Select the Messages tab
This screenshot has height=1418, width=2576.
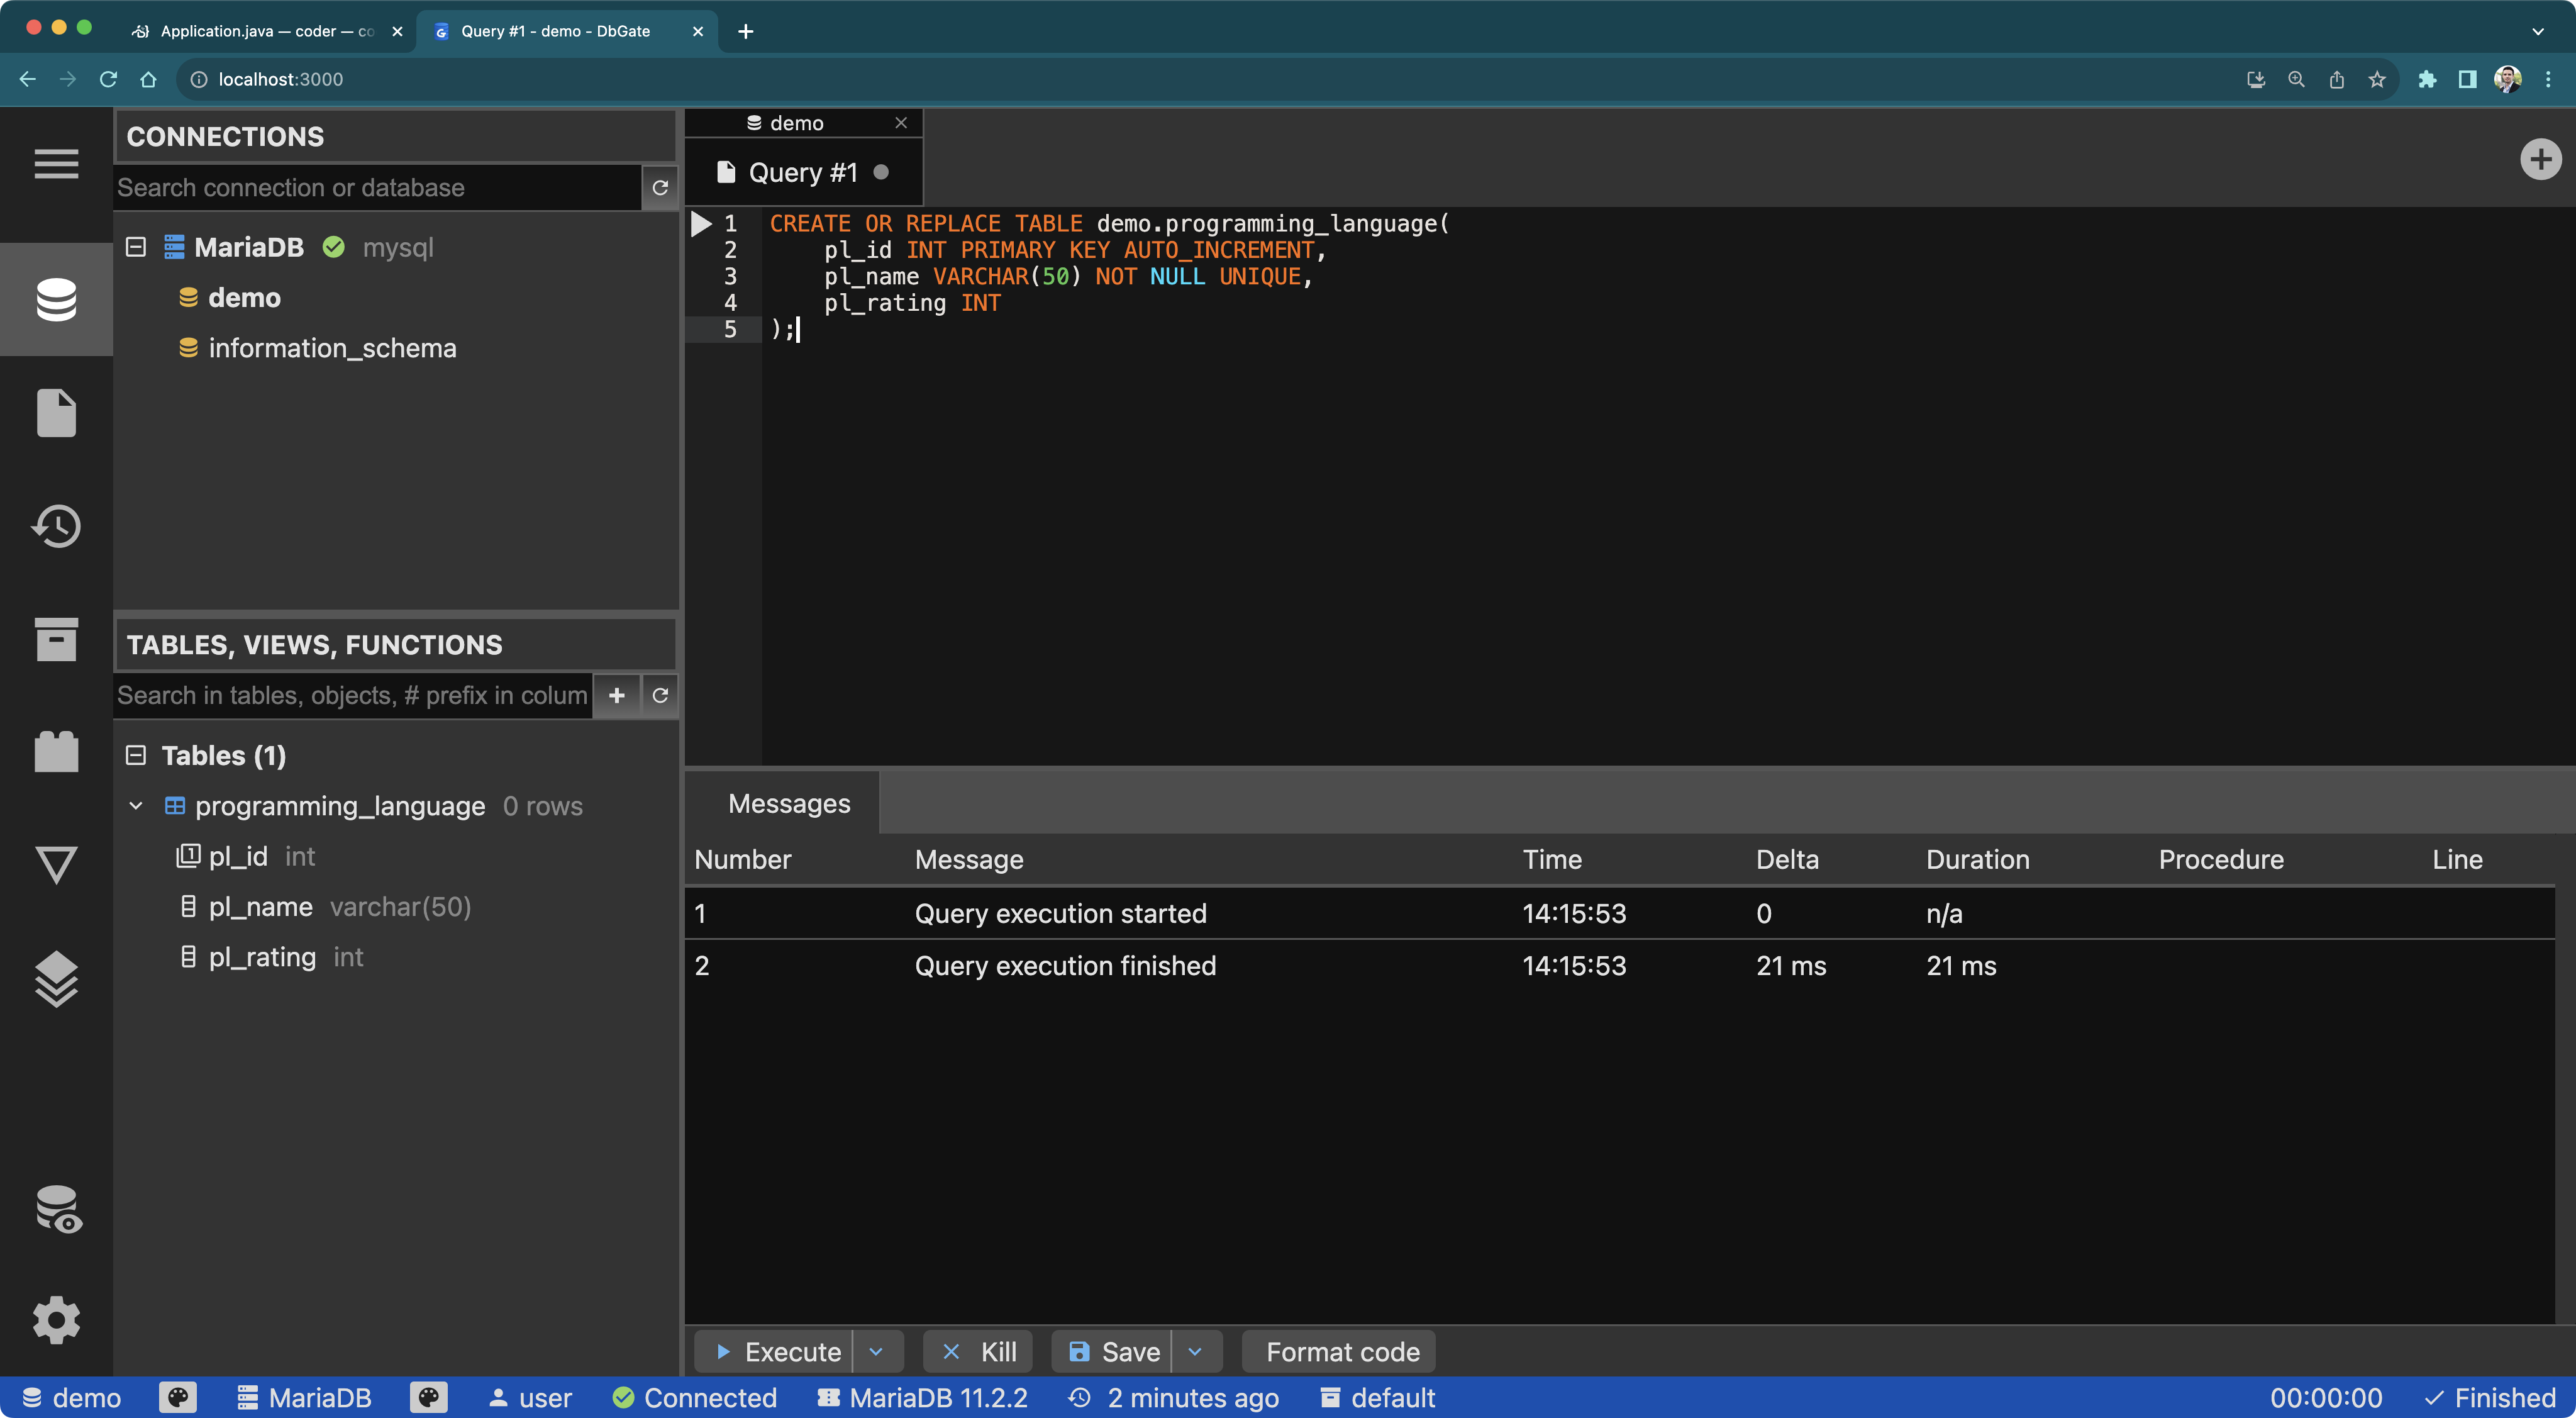tap(788, 803)
